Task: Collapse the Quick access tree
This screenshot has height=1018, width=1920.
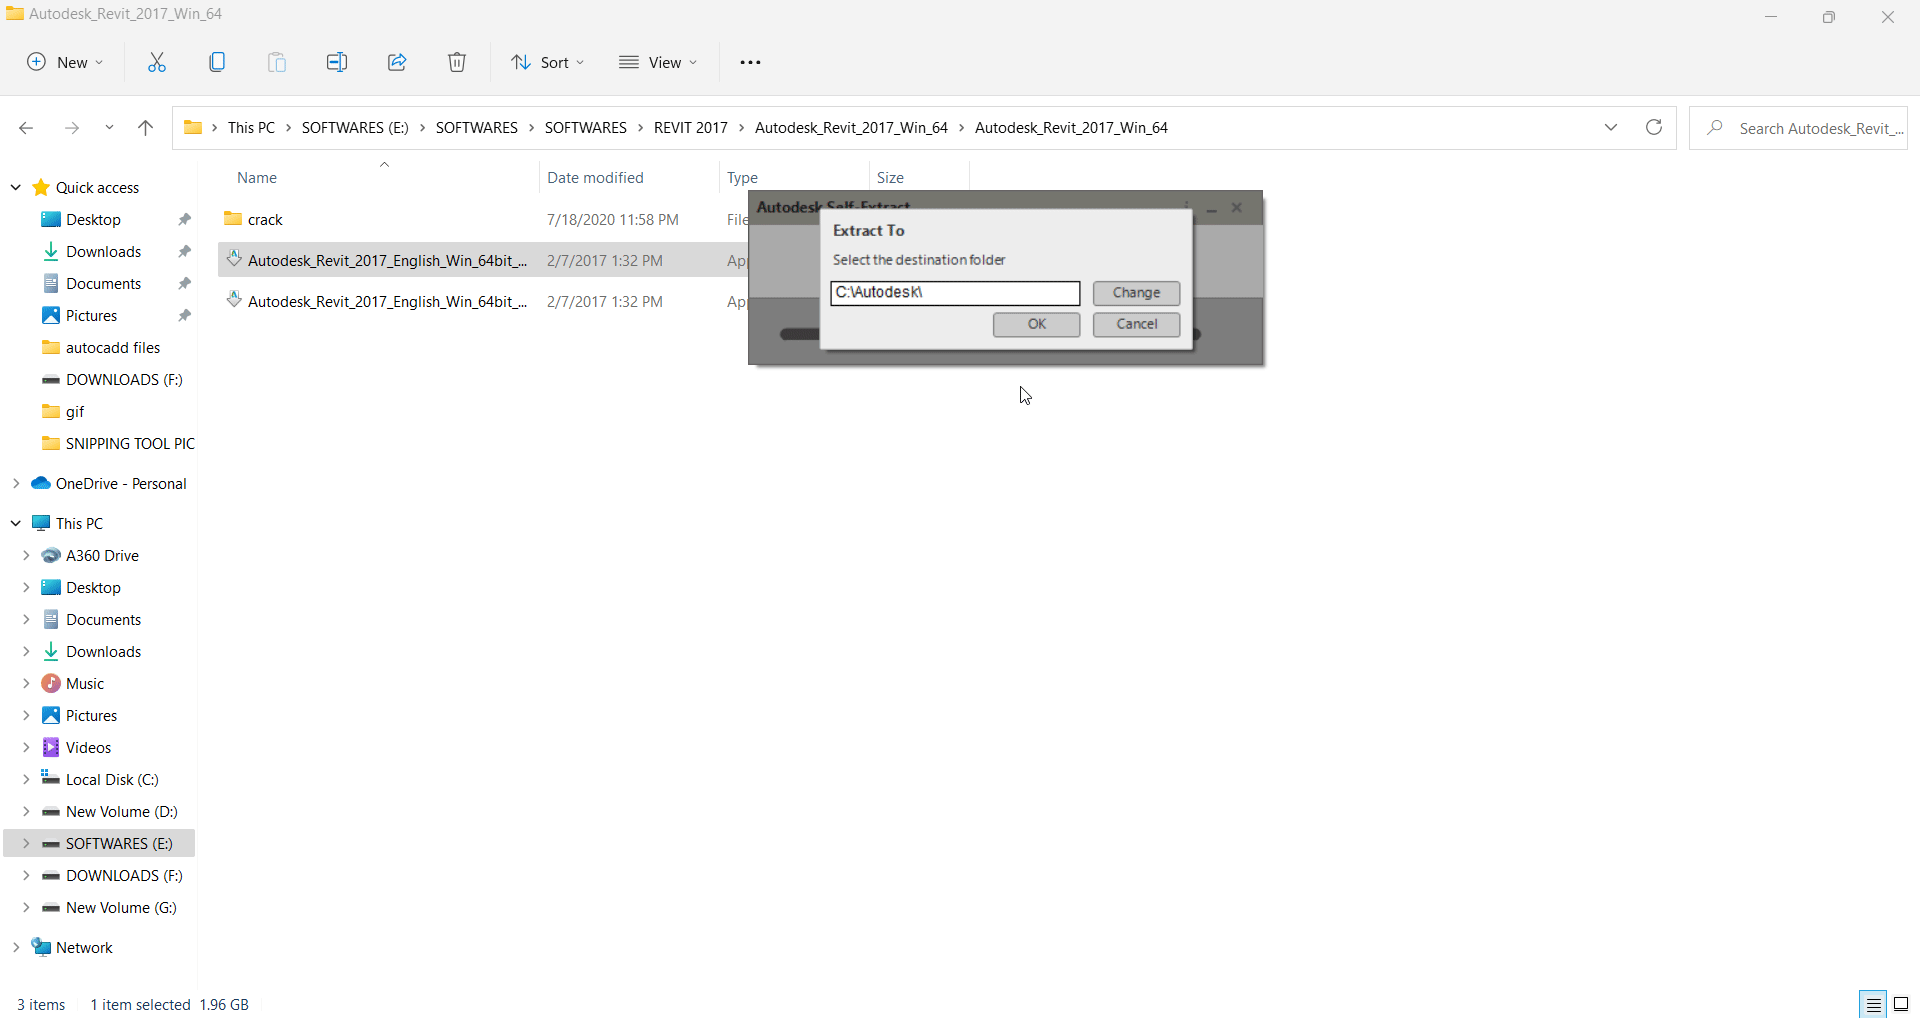Action: click(x=16, y=187)
